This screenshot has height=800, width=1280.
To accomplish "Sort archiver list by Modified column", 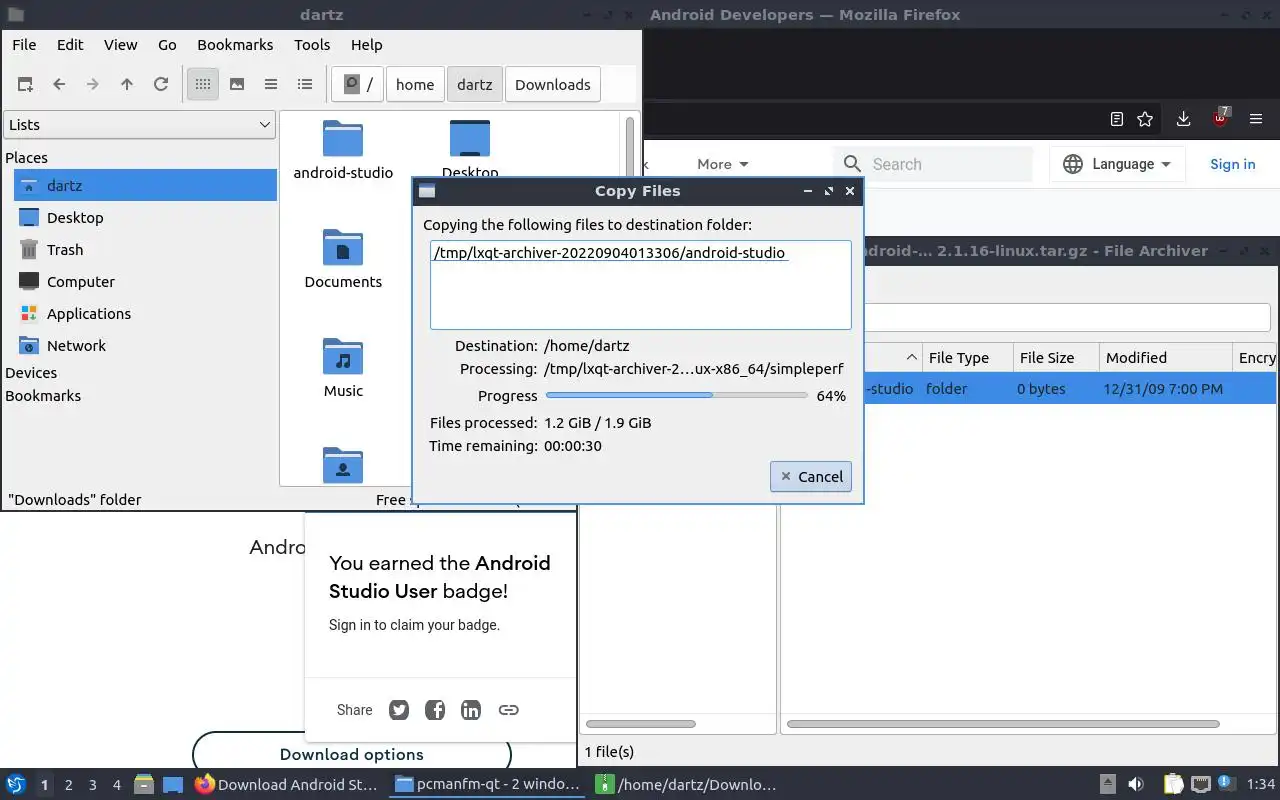I will click(1165, 357).
